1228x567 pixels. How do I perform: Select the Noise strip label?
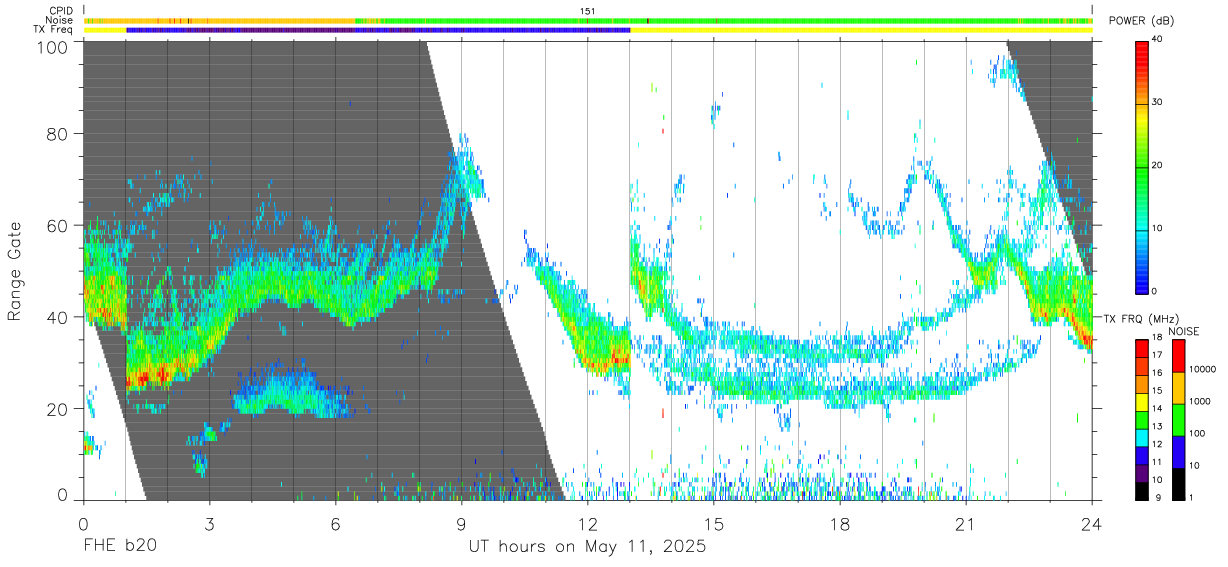coord(59,20)
